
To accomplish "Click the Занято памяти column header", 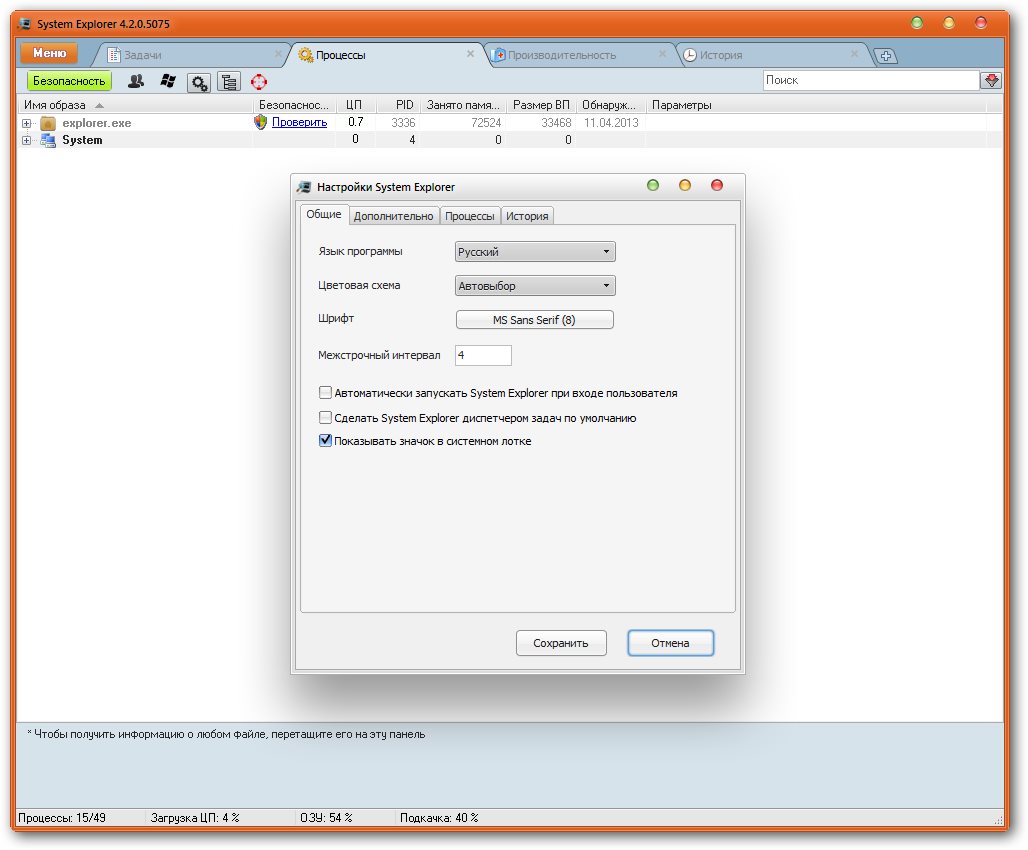I will pos(464,105).
